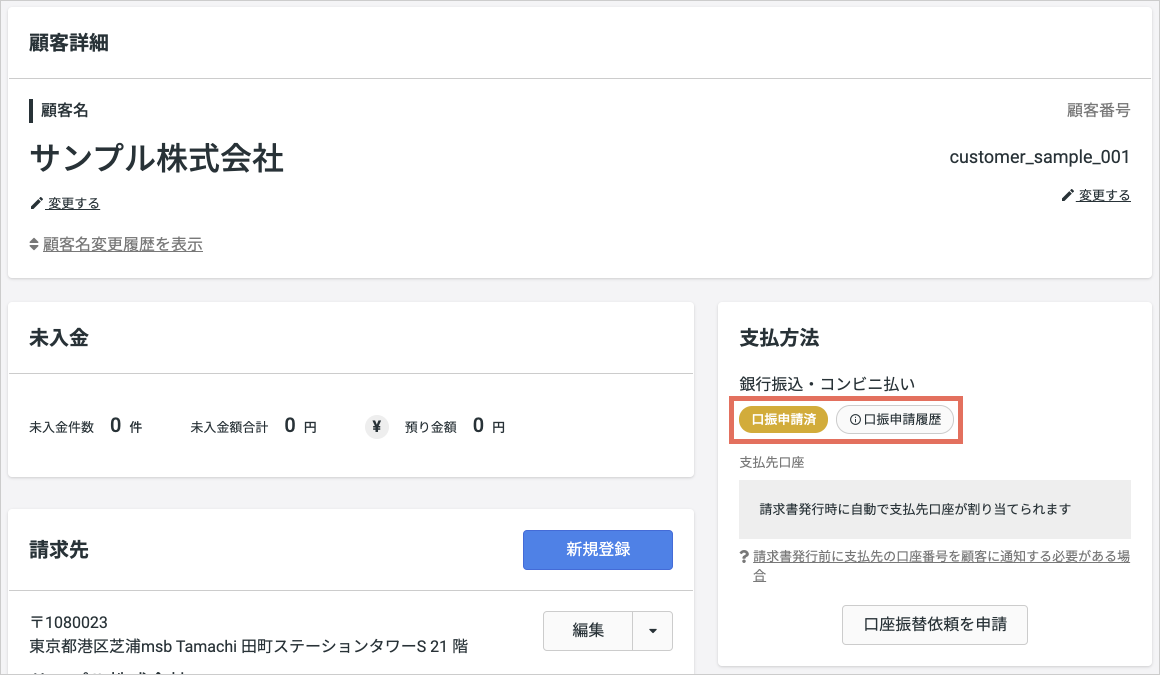Click 変更する under サンプル株式会社
The width and height of the screenshot is (1160, 675).
[71, 203]
